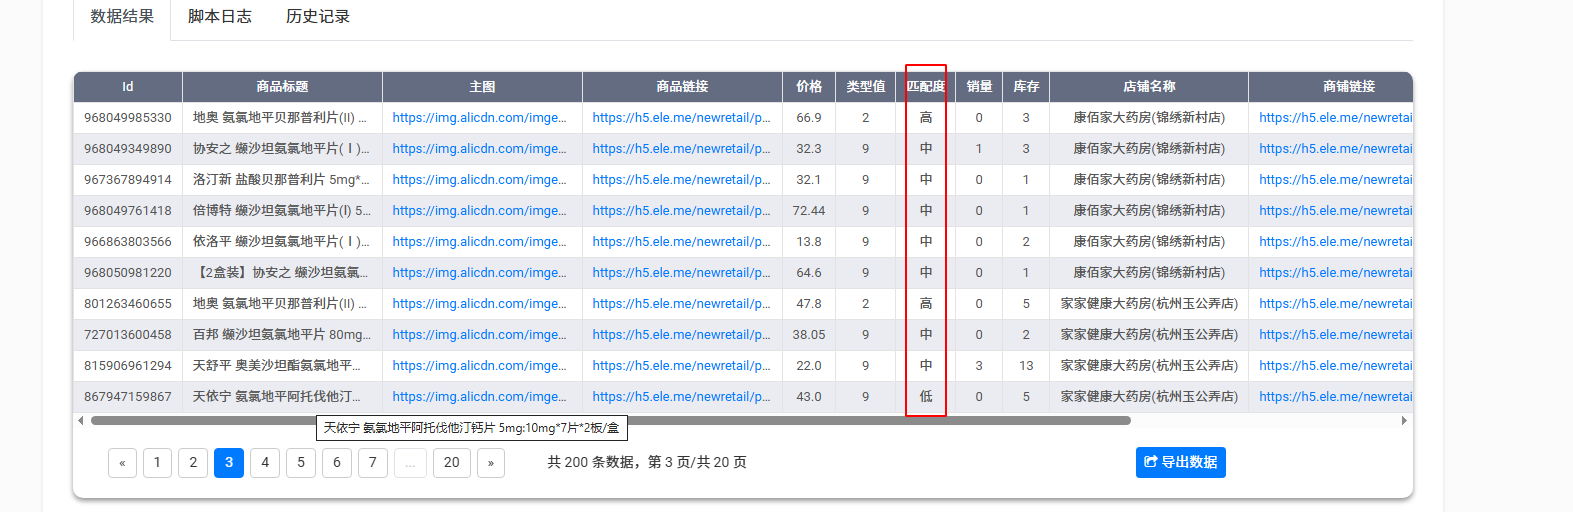Go to previous page with « arrow
The height and width of the screenshot is (512, 1573).
click(122, 462)
